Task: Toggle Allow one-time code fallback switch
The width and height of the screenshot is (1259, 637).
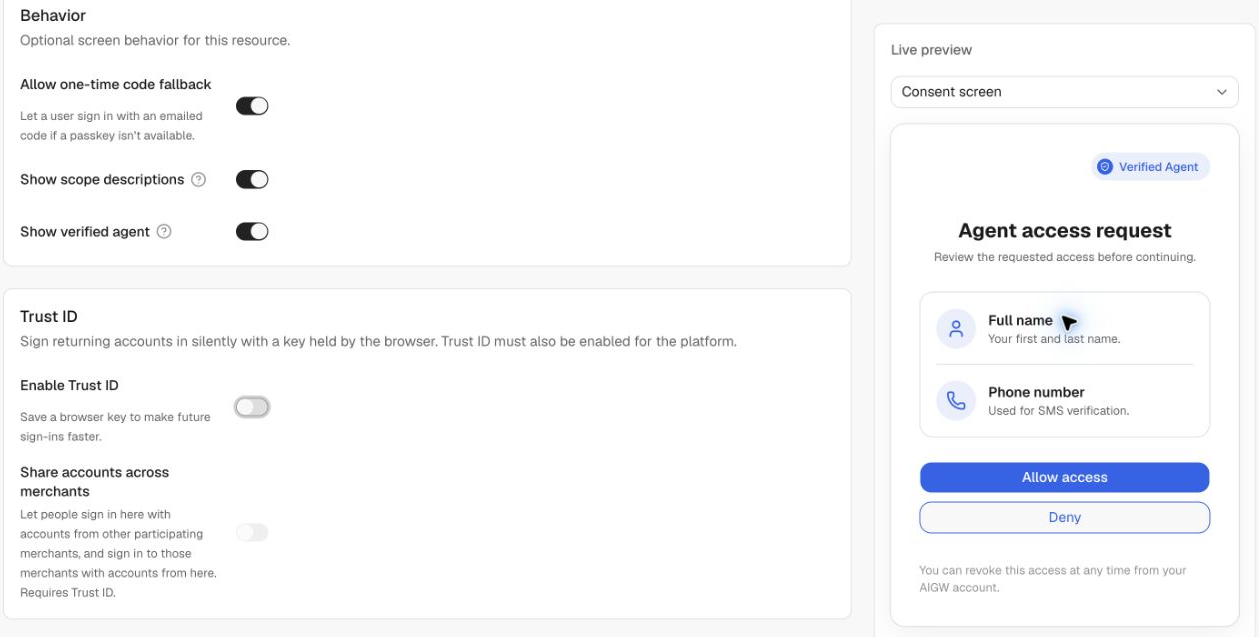Action: 252,106
